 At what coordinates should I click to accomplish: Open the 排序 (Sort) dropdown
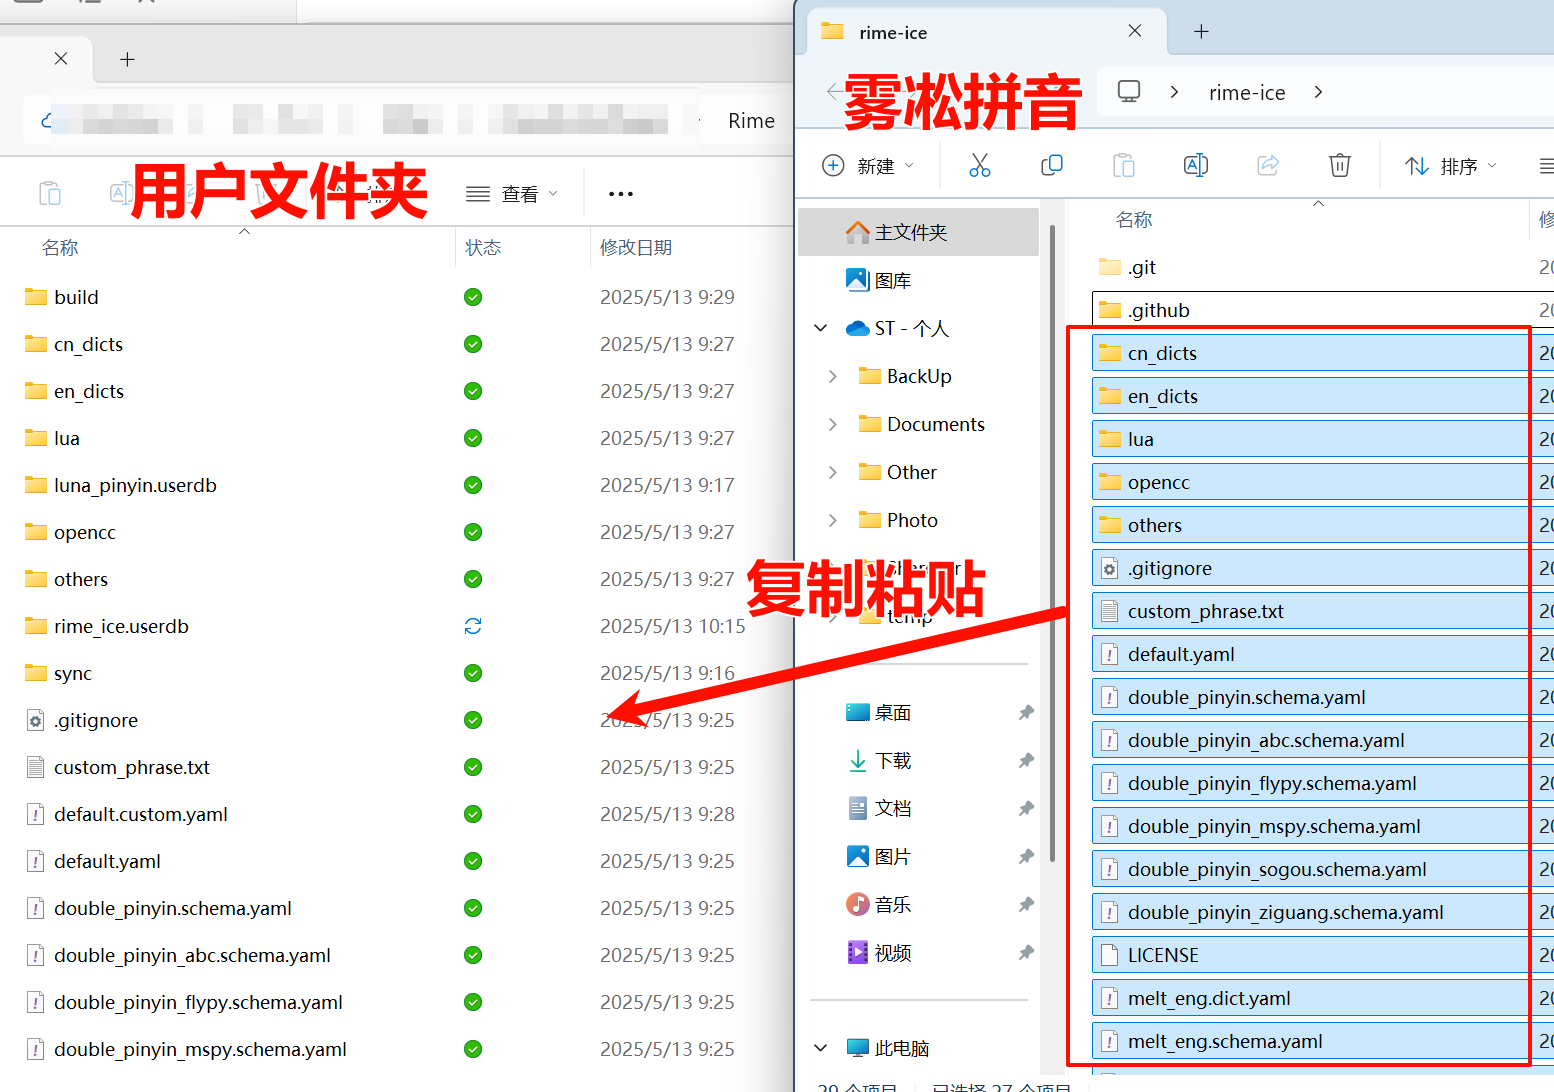pos(1450,166)
